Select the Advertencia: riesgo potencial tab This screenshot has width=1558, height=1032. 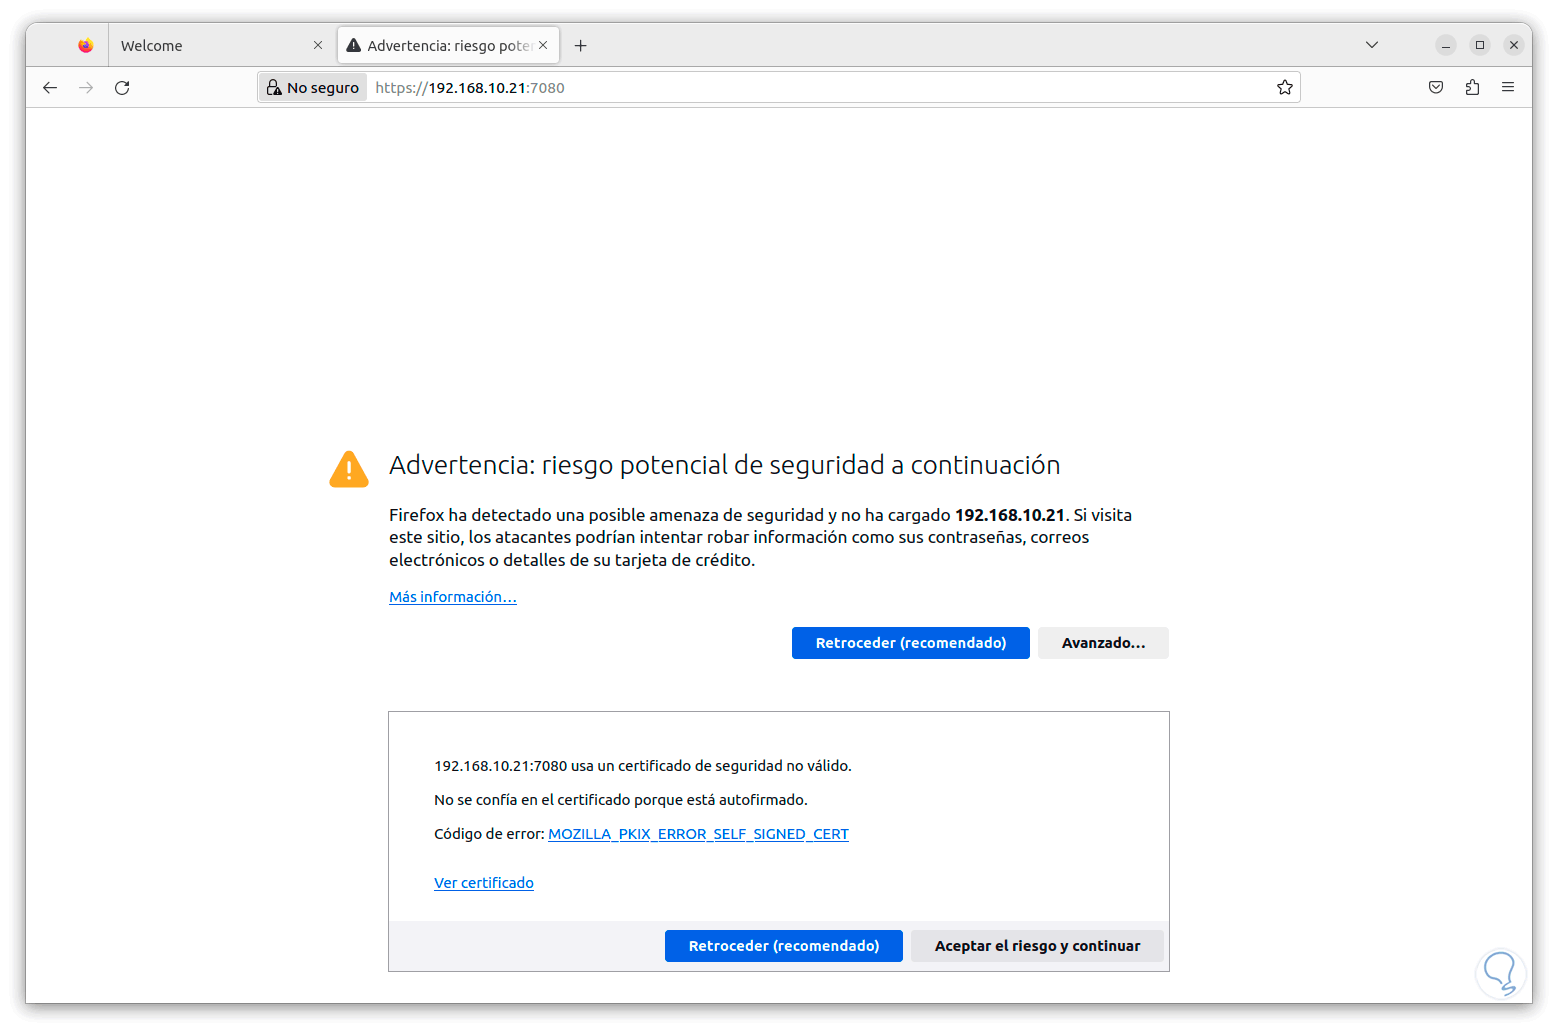(440, 46)
